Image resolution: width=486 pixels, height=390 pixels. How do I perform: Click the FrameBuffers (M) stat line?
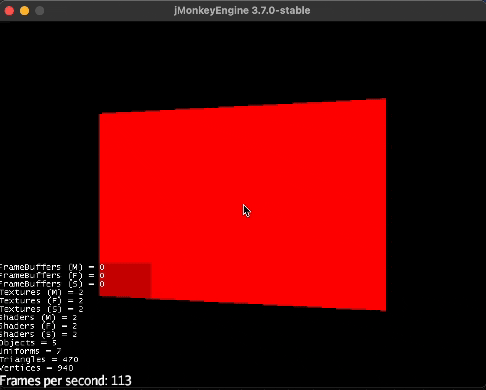click(x=52, y=267)
